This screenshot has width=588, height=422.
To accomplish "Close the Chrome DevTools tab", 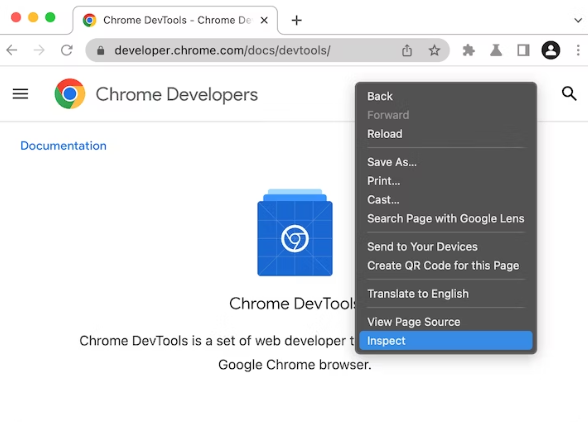I will coord(264,20).
